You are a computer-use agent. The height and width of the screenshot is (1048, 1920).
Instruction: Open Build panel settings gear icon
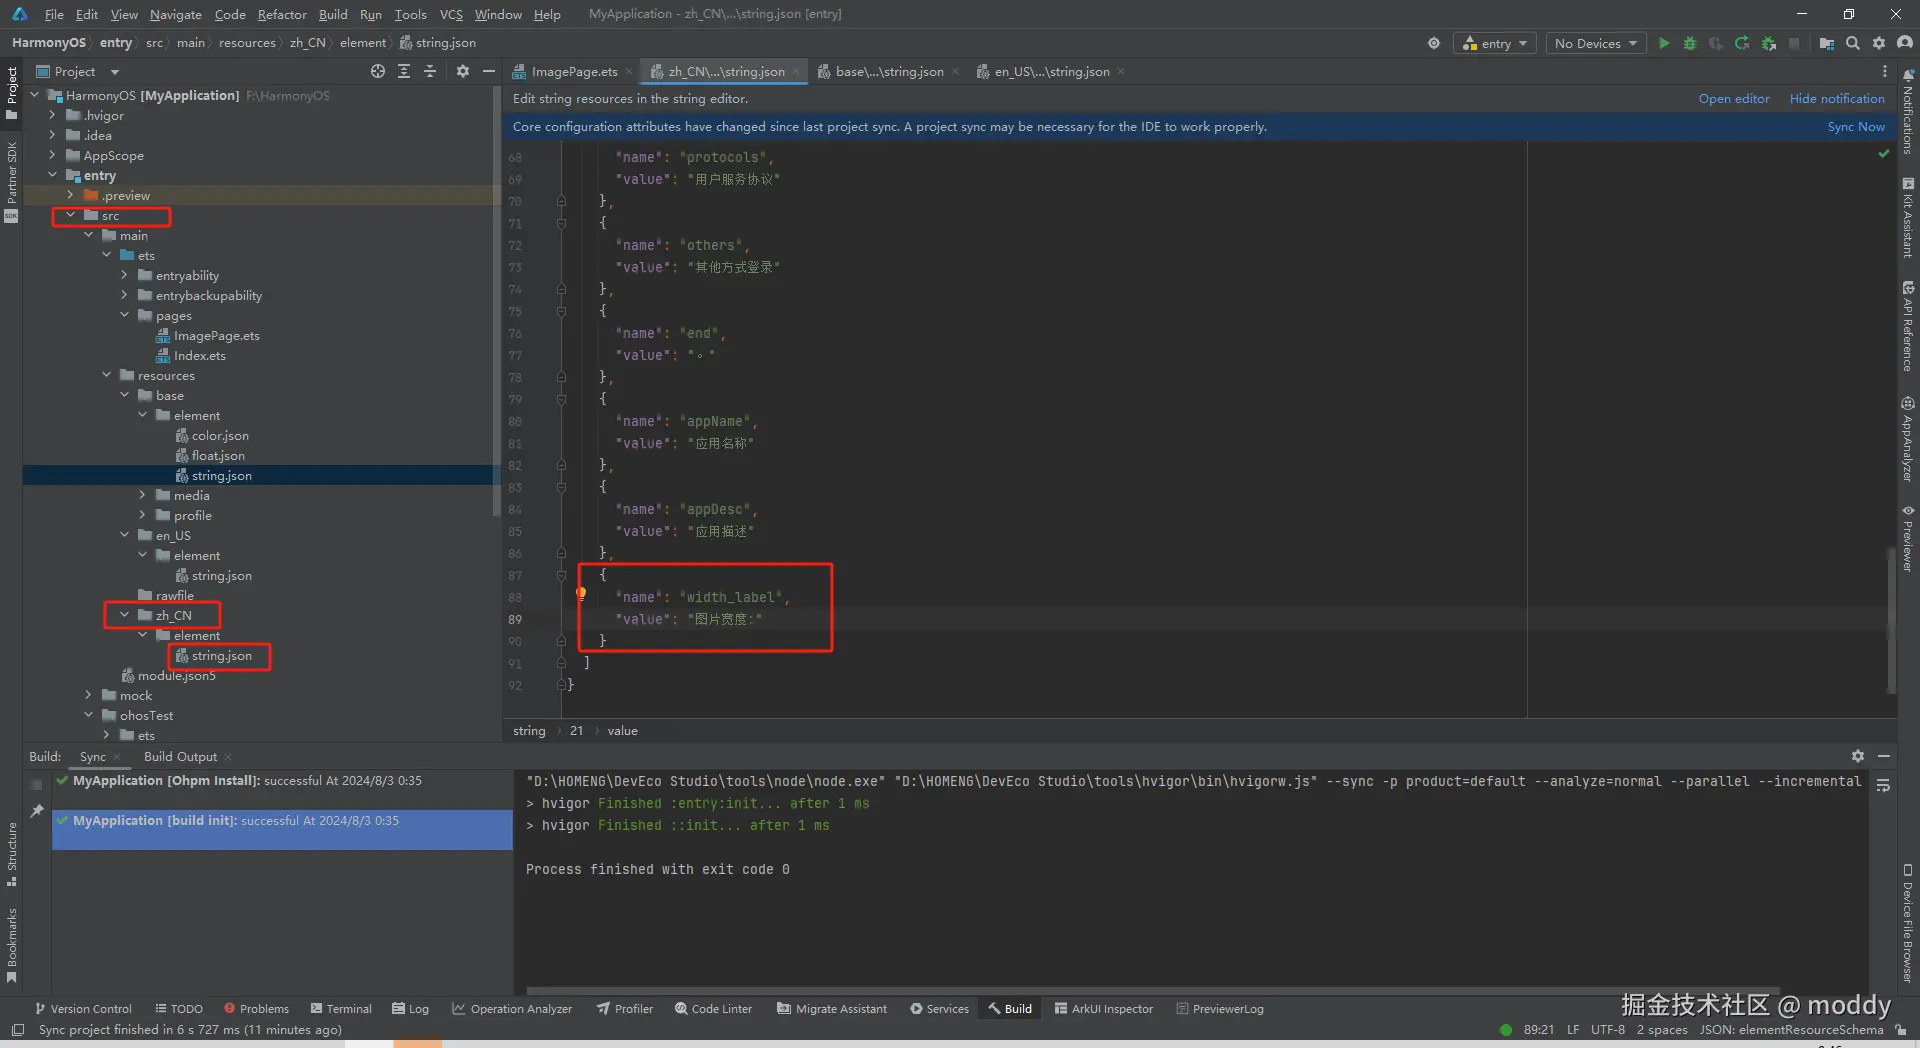1857,756
